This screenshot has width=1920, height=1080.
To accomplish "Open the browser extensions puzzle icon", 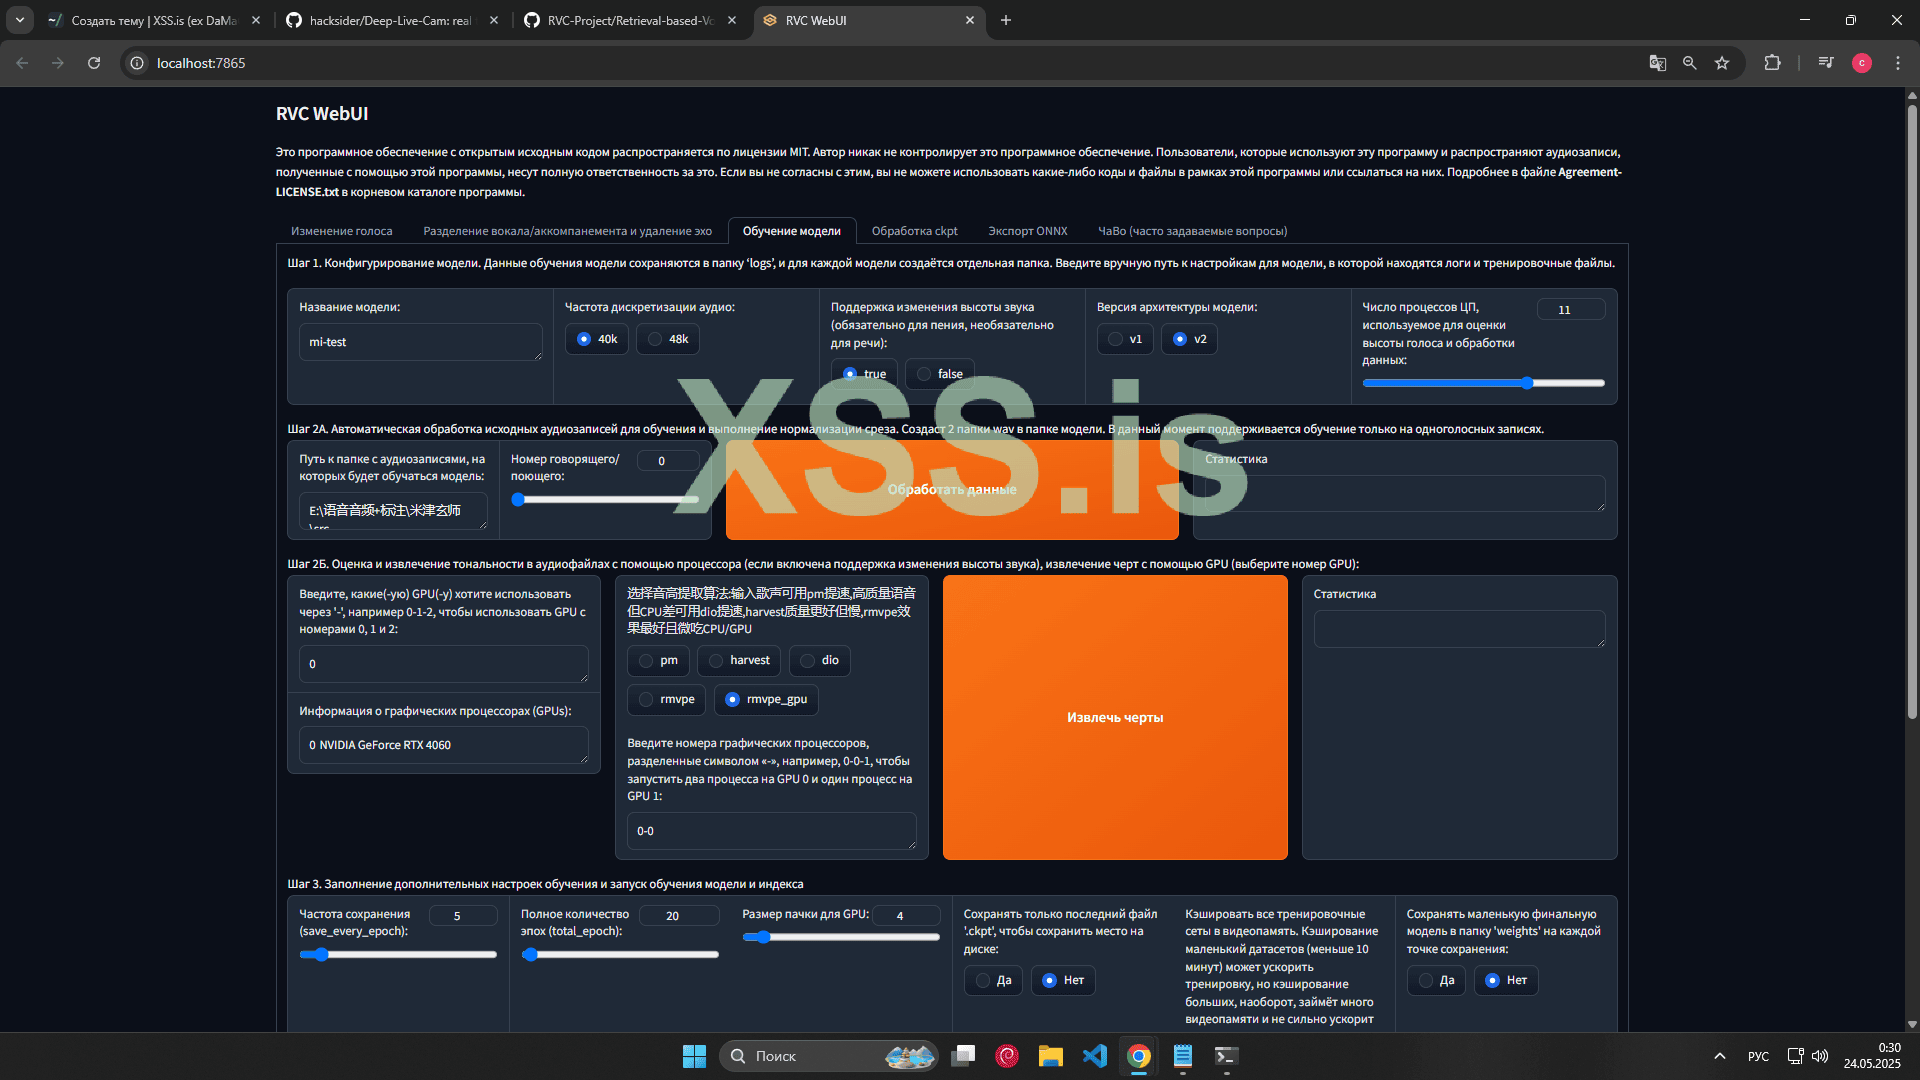I will pyautogui.click(x=1772, y=63).
